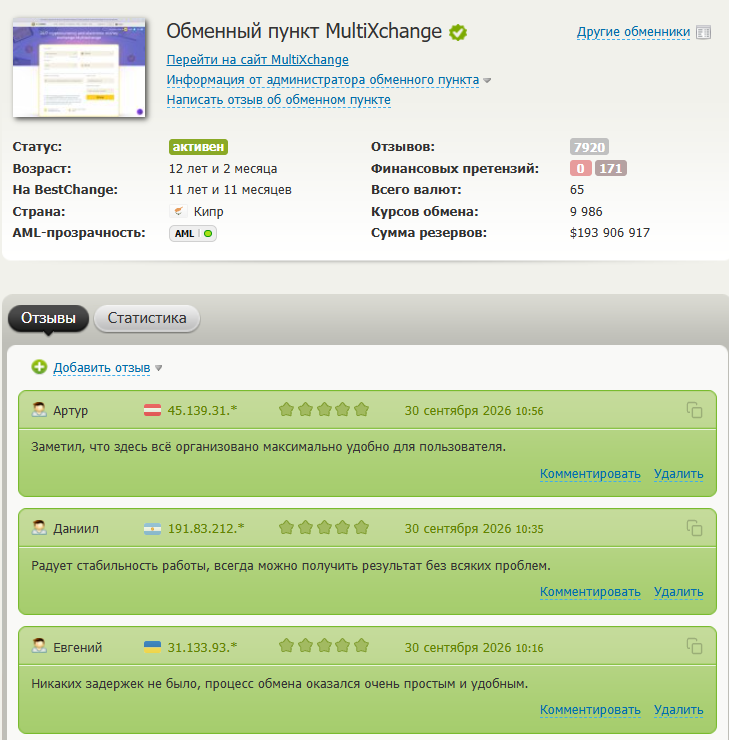Click Комментировать on Евгений's review

pos(590,709)
